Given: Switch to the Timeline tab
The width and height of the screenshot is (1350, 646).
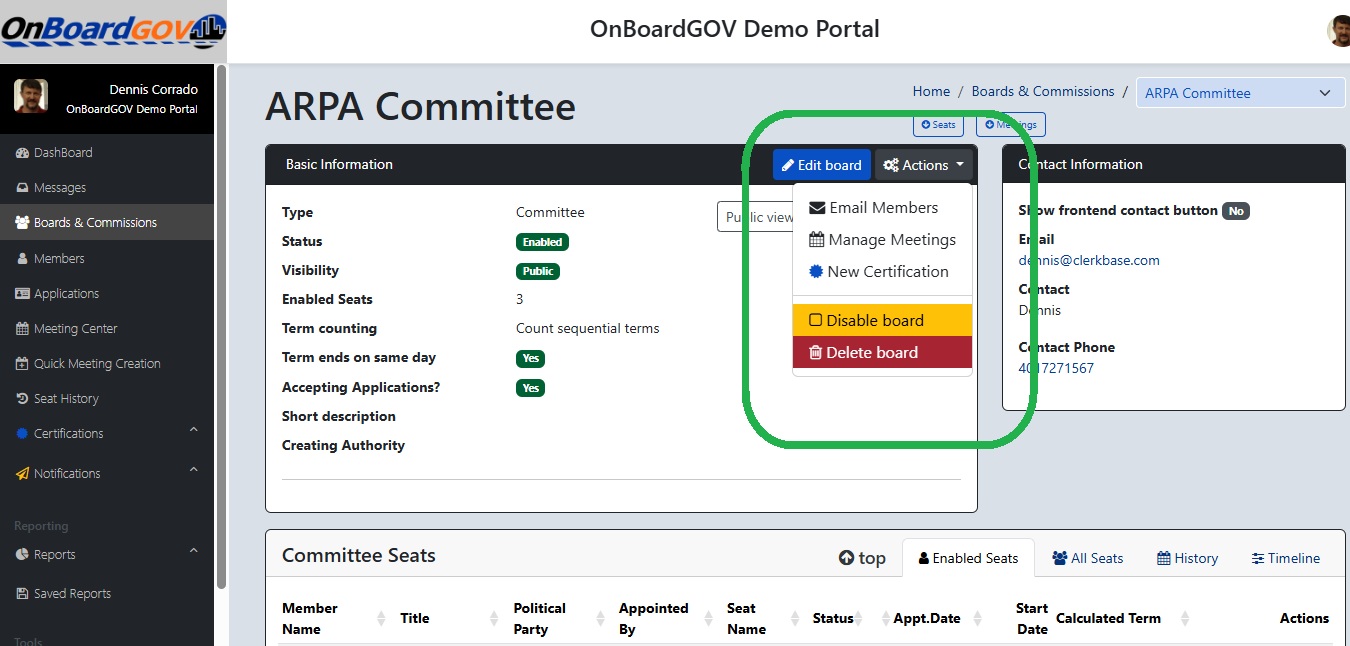Looking at the screenshot, I should click(1286, 558).
